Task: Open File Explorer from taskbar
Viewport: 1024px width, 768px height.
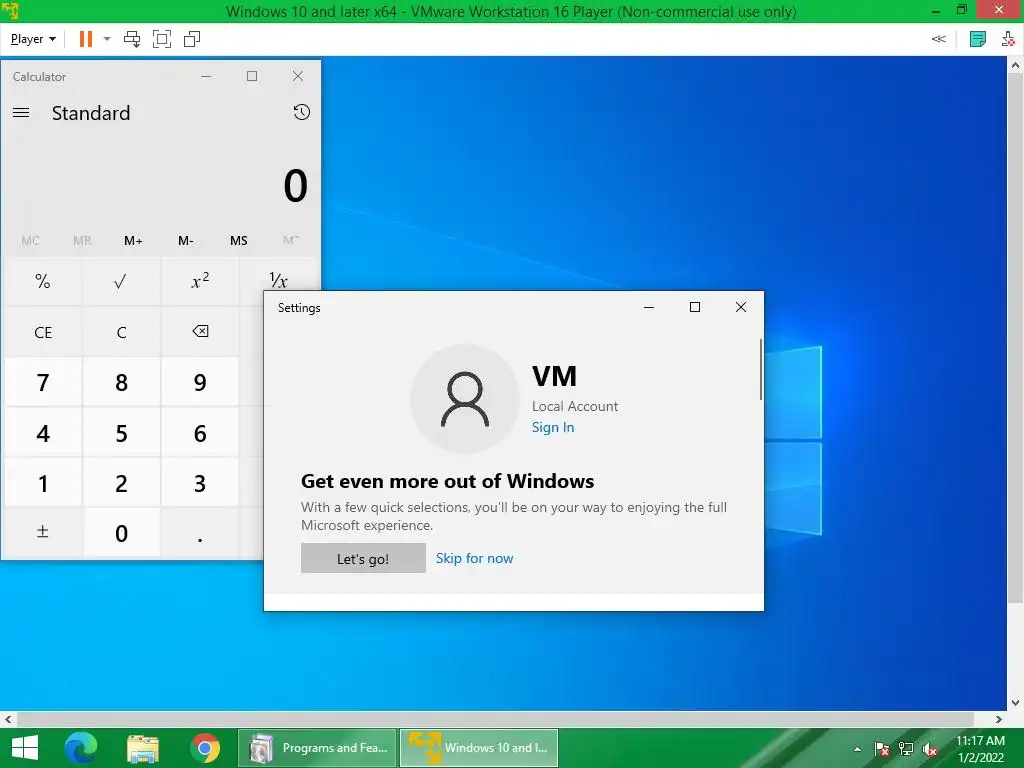Action: point(143,748)
